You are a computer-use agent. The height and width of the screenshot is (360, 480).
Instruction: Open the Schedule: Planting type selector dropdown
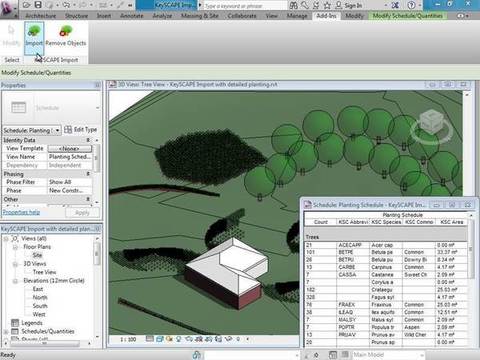[x=32, y=130]
